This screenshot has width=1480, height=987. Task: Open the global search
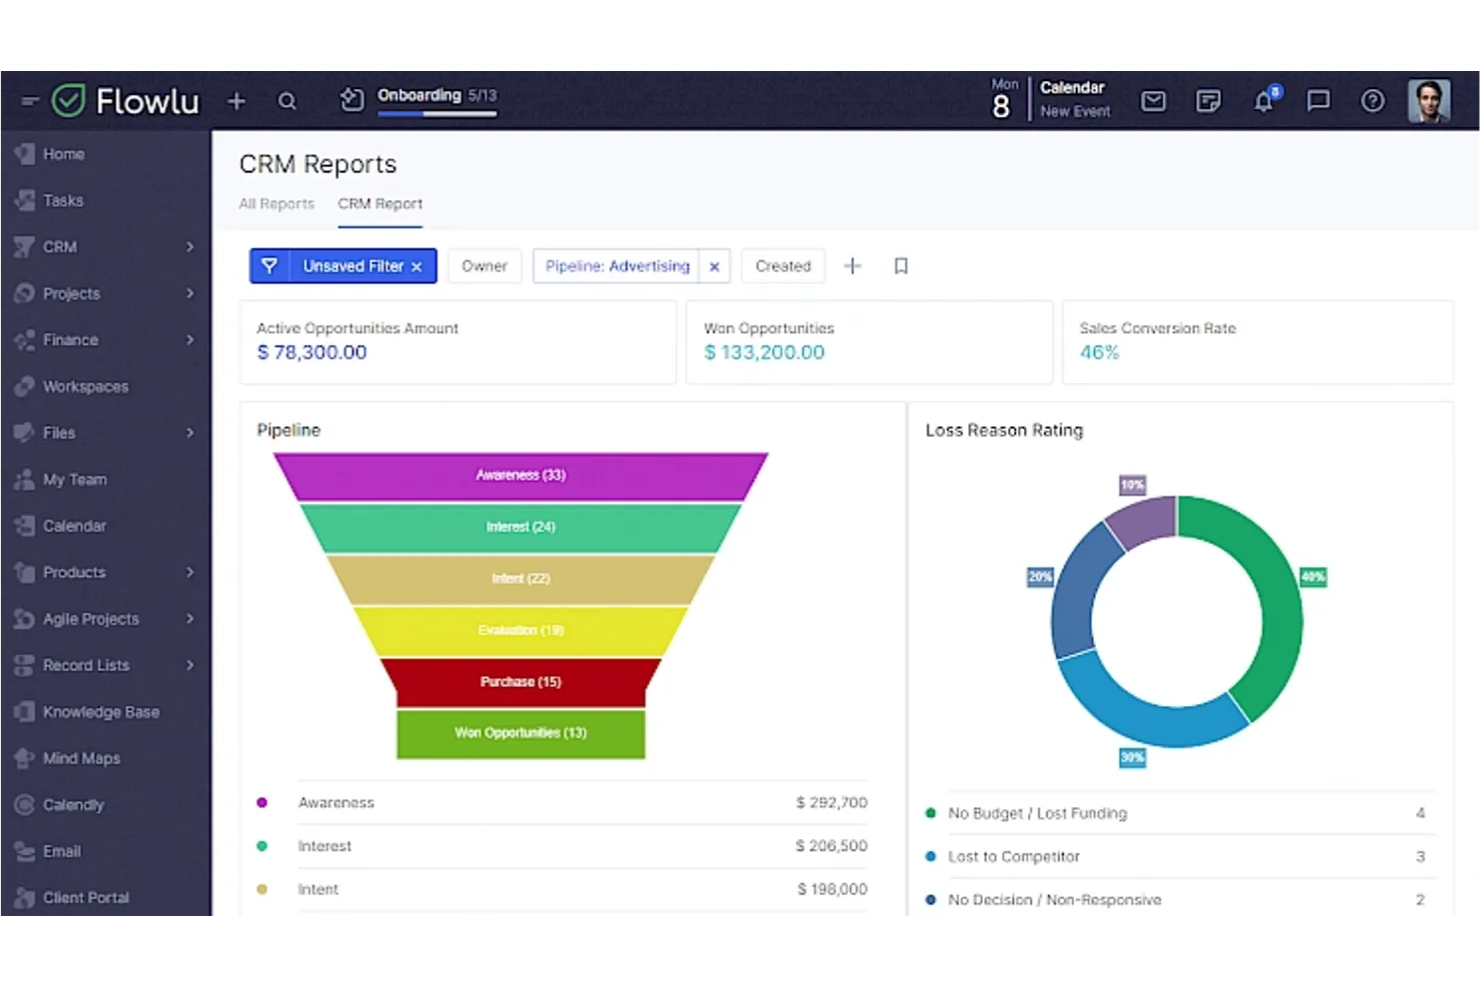[x=288, y=101]
